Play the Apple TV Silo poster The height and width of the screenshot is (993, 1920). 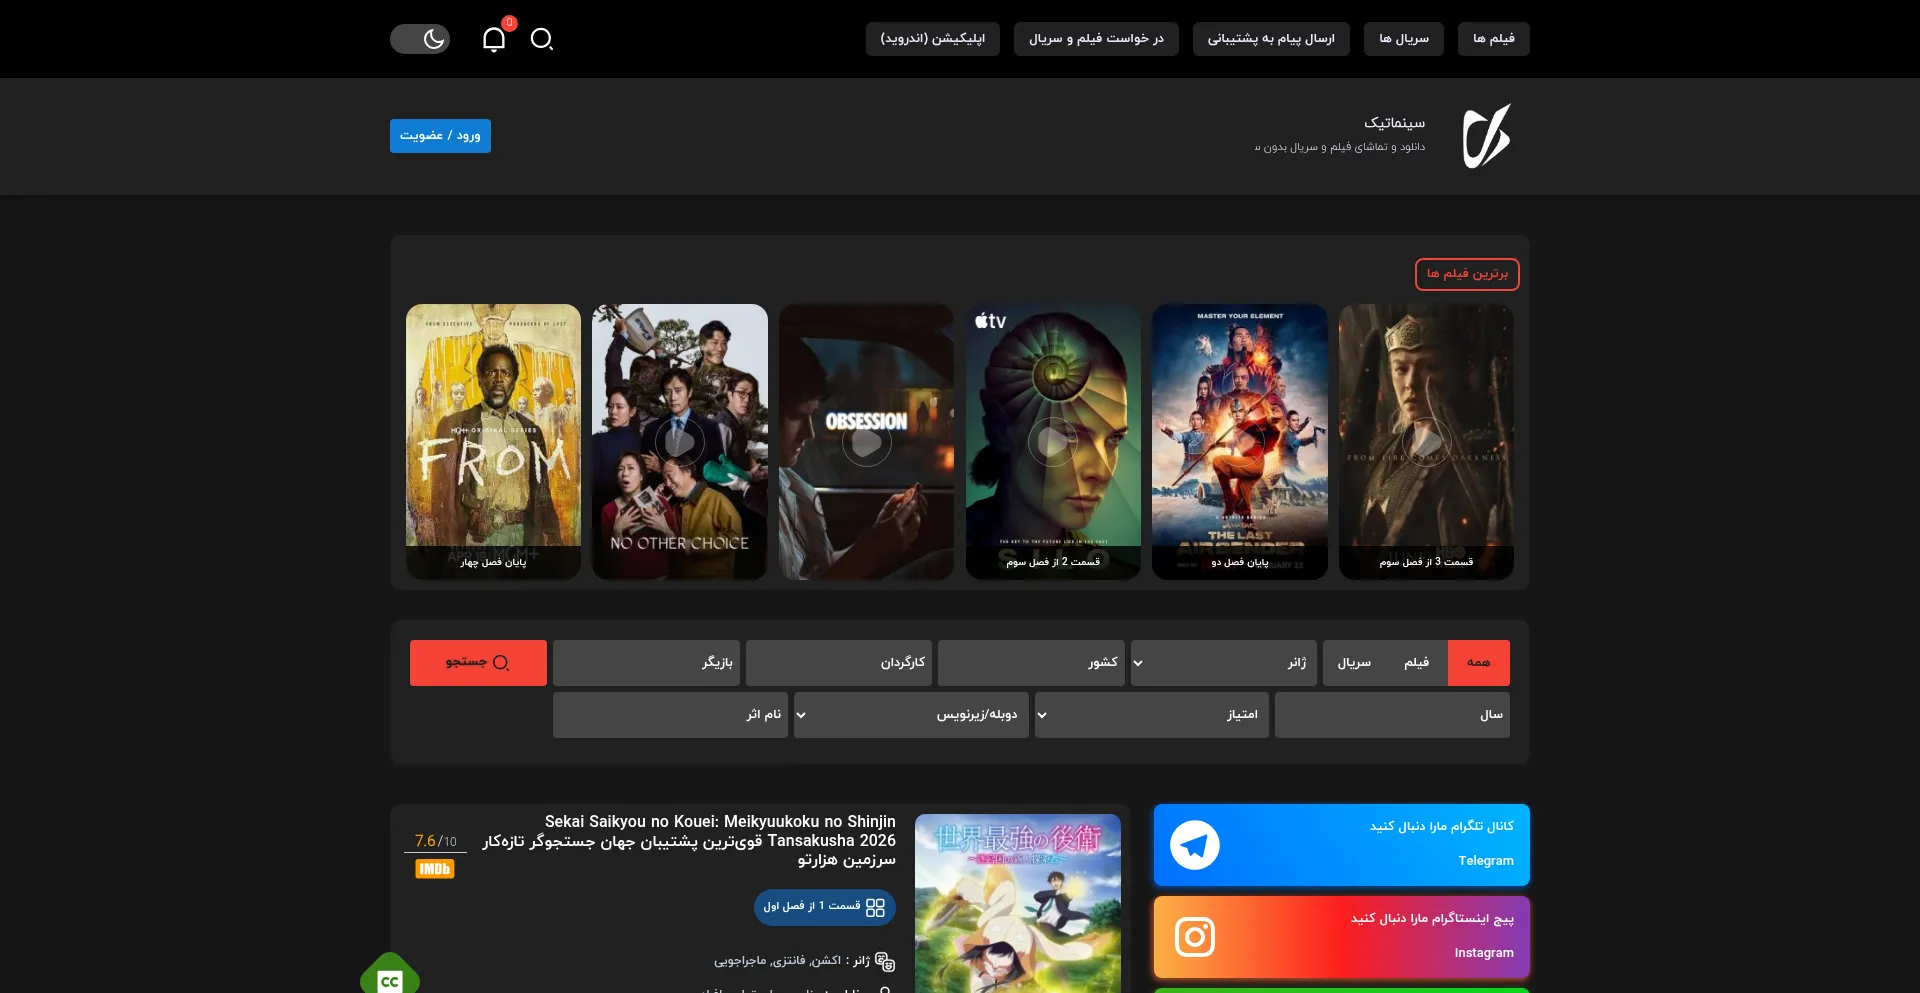pos(1053,441)
